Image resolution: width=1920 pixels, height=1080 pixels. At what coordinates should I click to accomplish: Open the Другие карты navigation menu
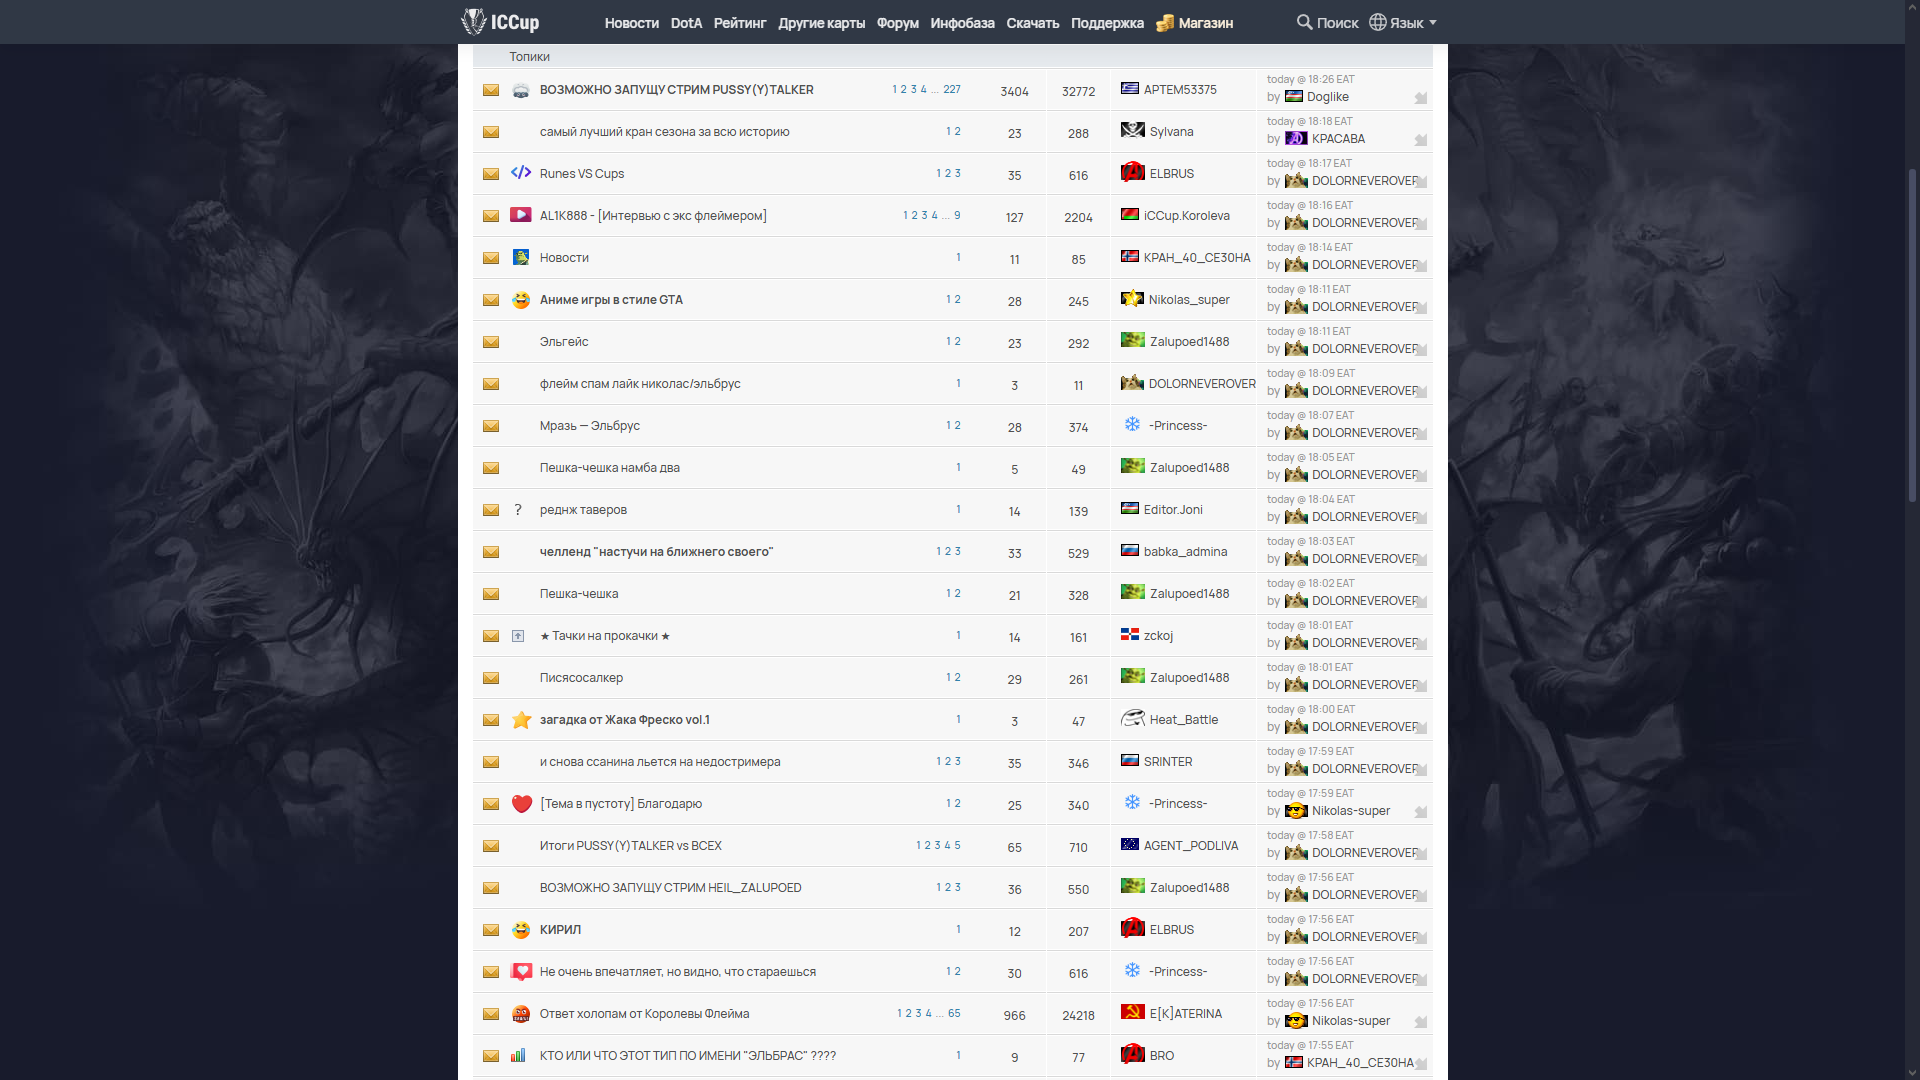point(821,23)
